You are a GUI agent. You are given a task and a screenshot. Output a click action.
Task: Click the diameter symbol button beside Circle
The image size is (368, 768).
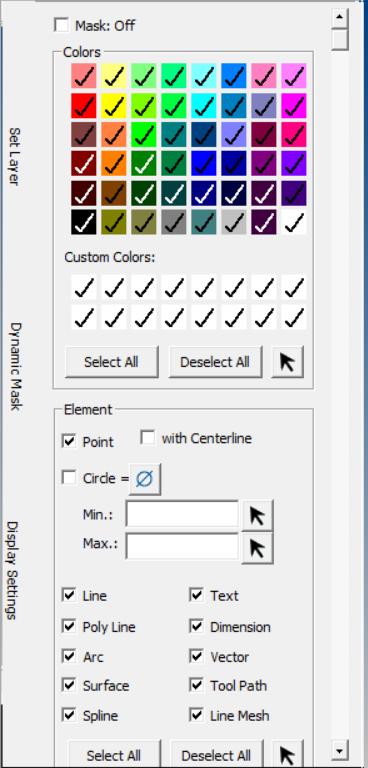pos(145,479)
